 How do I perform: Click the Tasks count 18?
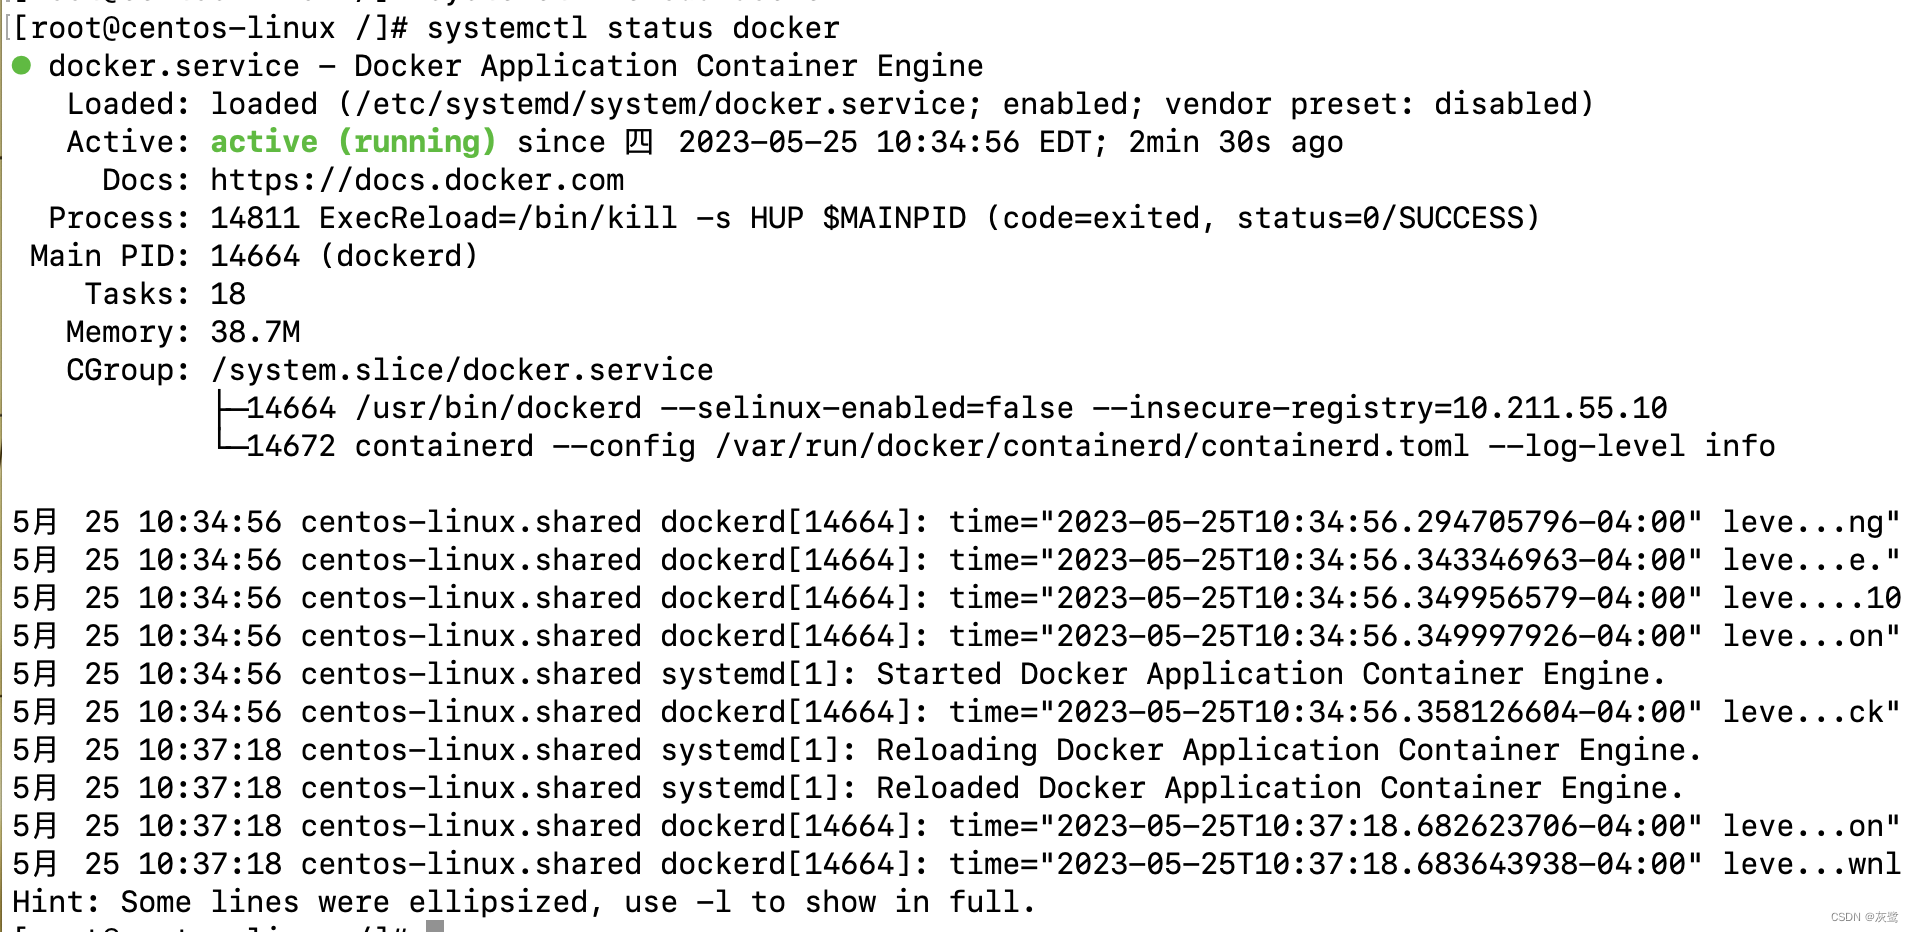coord(228,294)
